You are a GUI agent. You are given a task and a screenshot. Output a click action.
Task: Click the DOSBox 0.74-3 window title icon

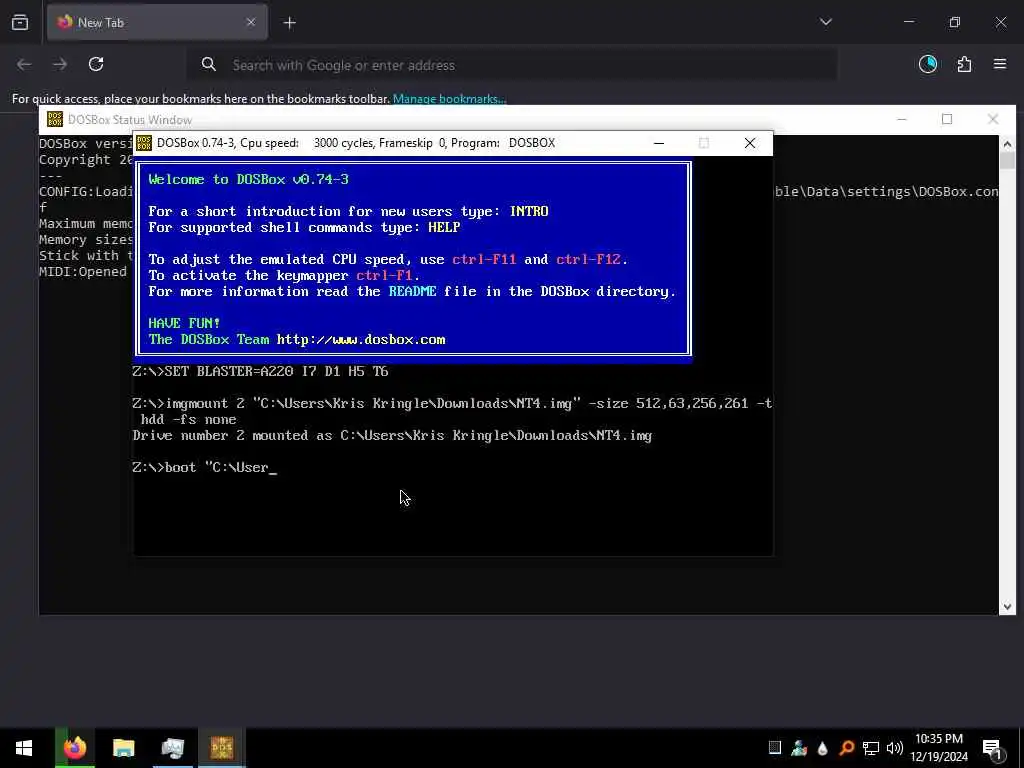(x=144, y=143)
